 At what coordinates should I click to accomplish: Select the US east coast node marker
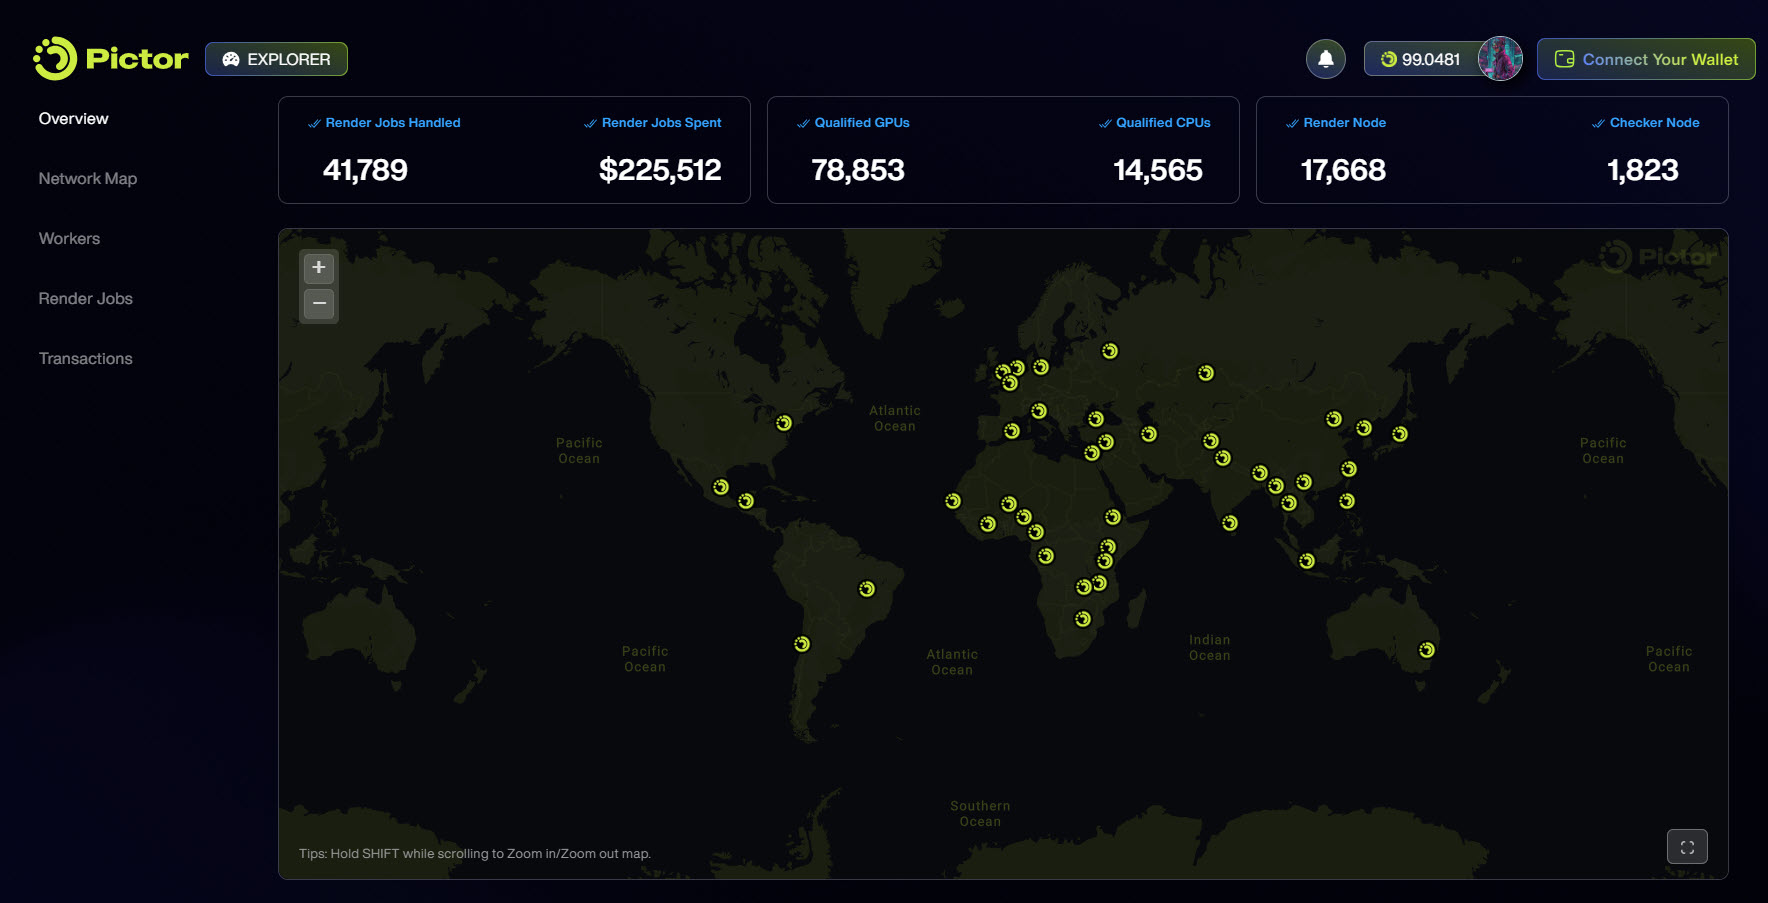(784, 423)
